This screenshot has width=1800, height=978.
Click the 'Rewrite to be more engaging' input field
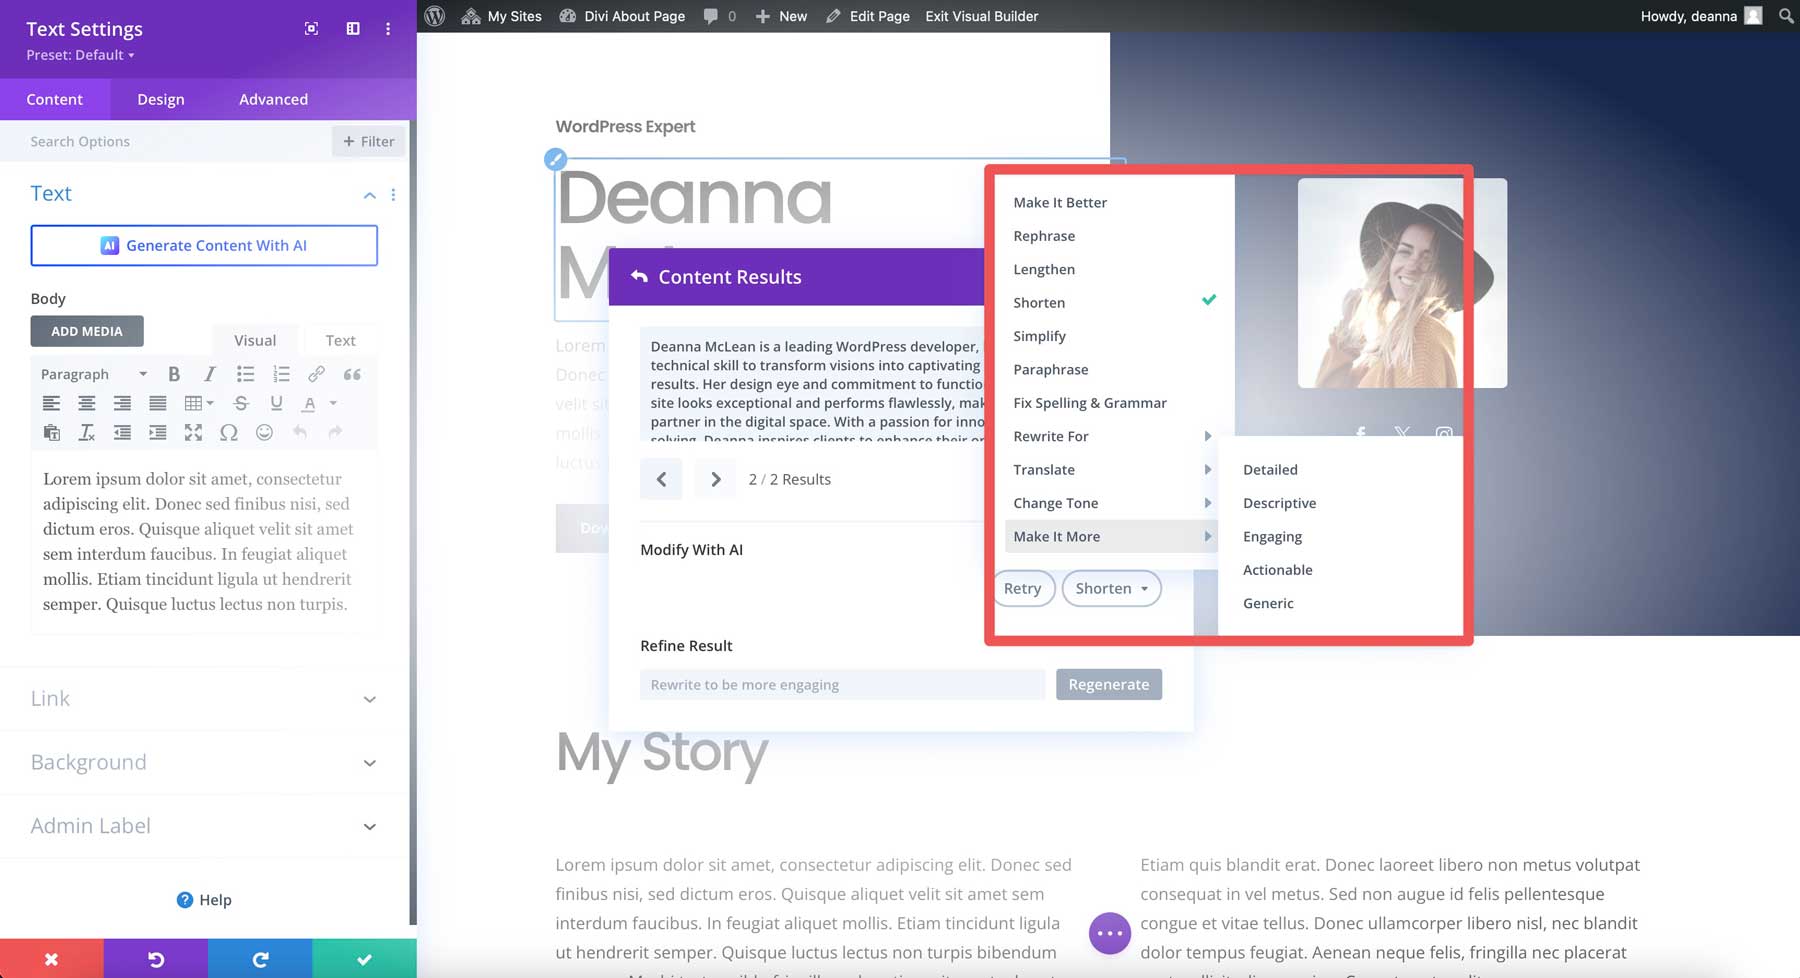pos(841,684)
